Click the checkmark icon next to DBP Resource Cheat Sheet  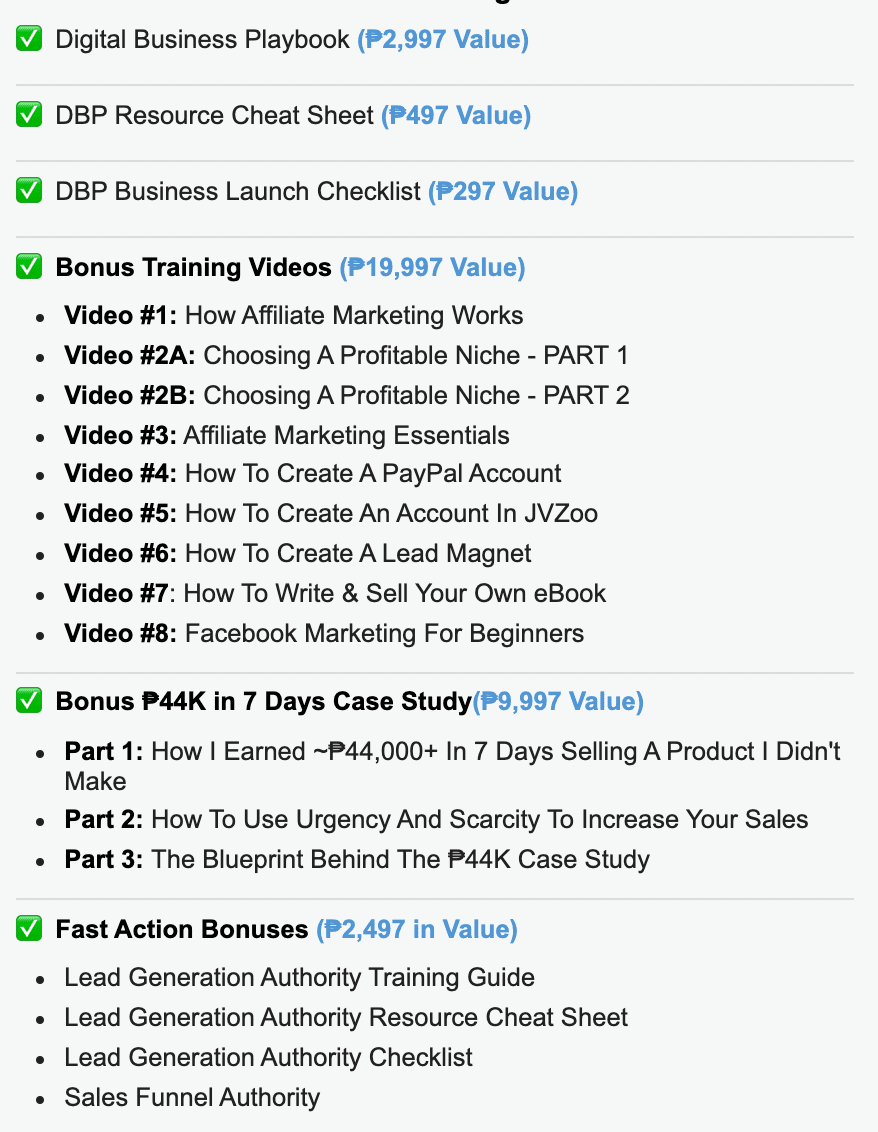coord(29,115)
